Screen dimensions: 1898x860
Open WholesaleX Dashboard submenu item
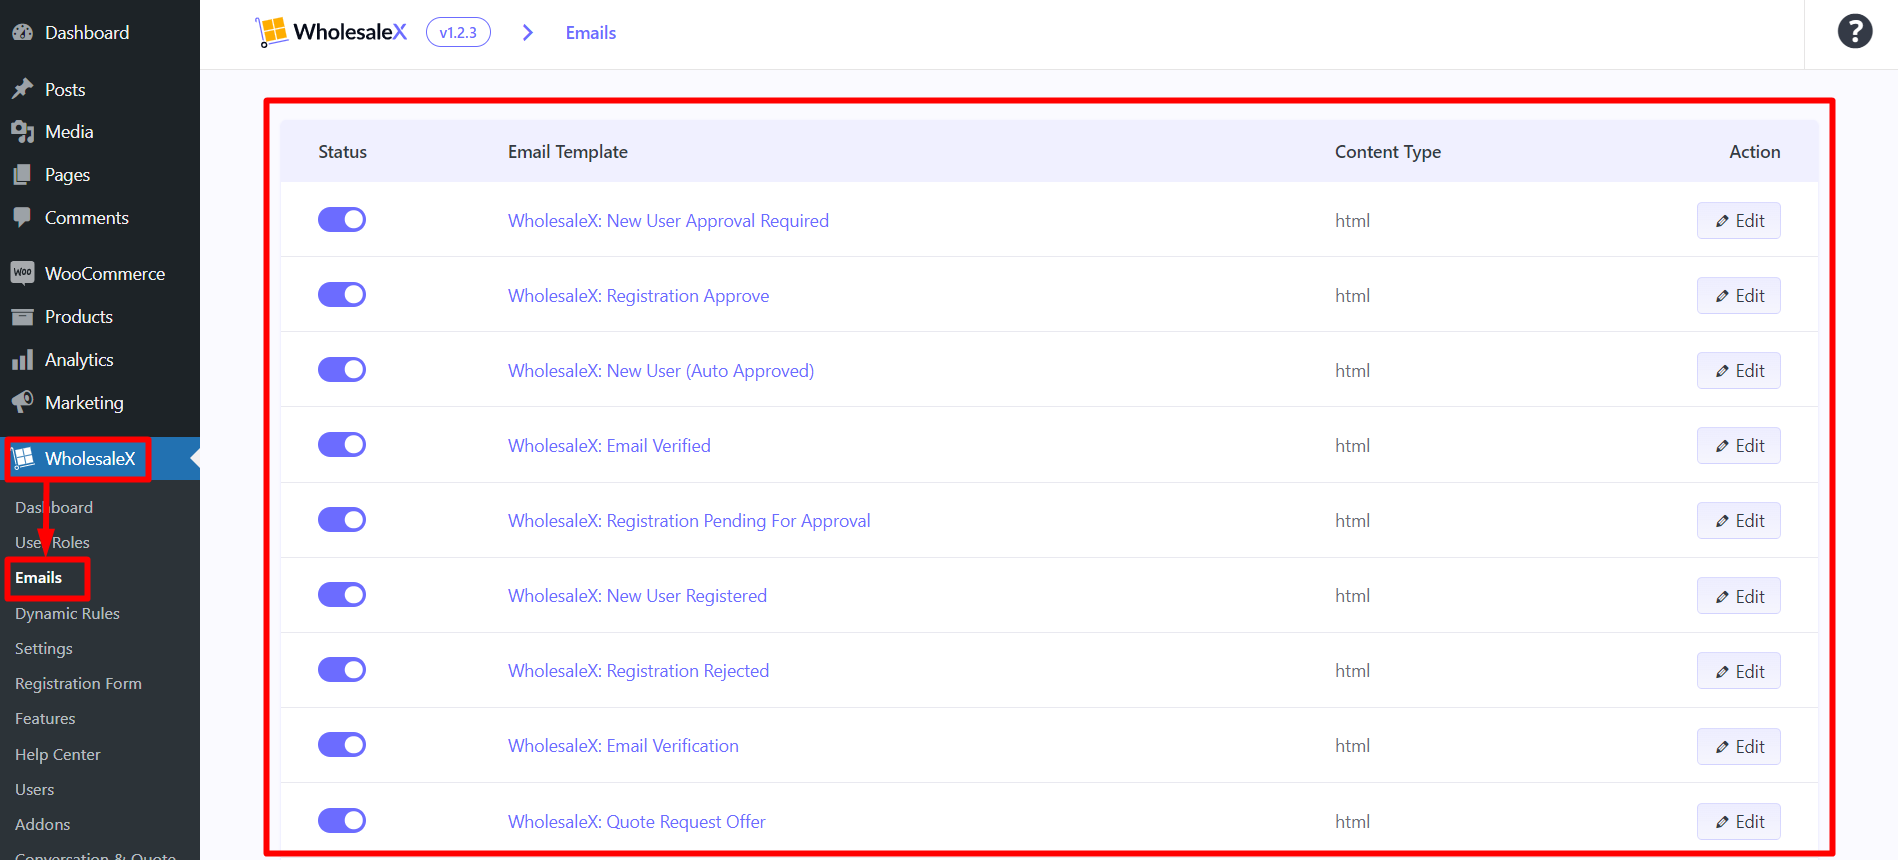pos(54,507)
